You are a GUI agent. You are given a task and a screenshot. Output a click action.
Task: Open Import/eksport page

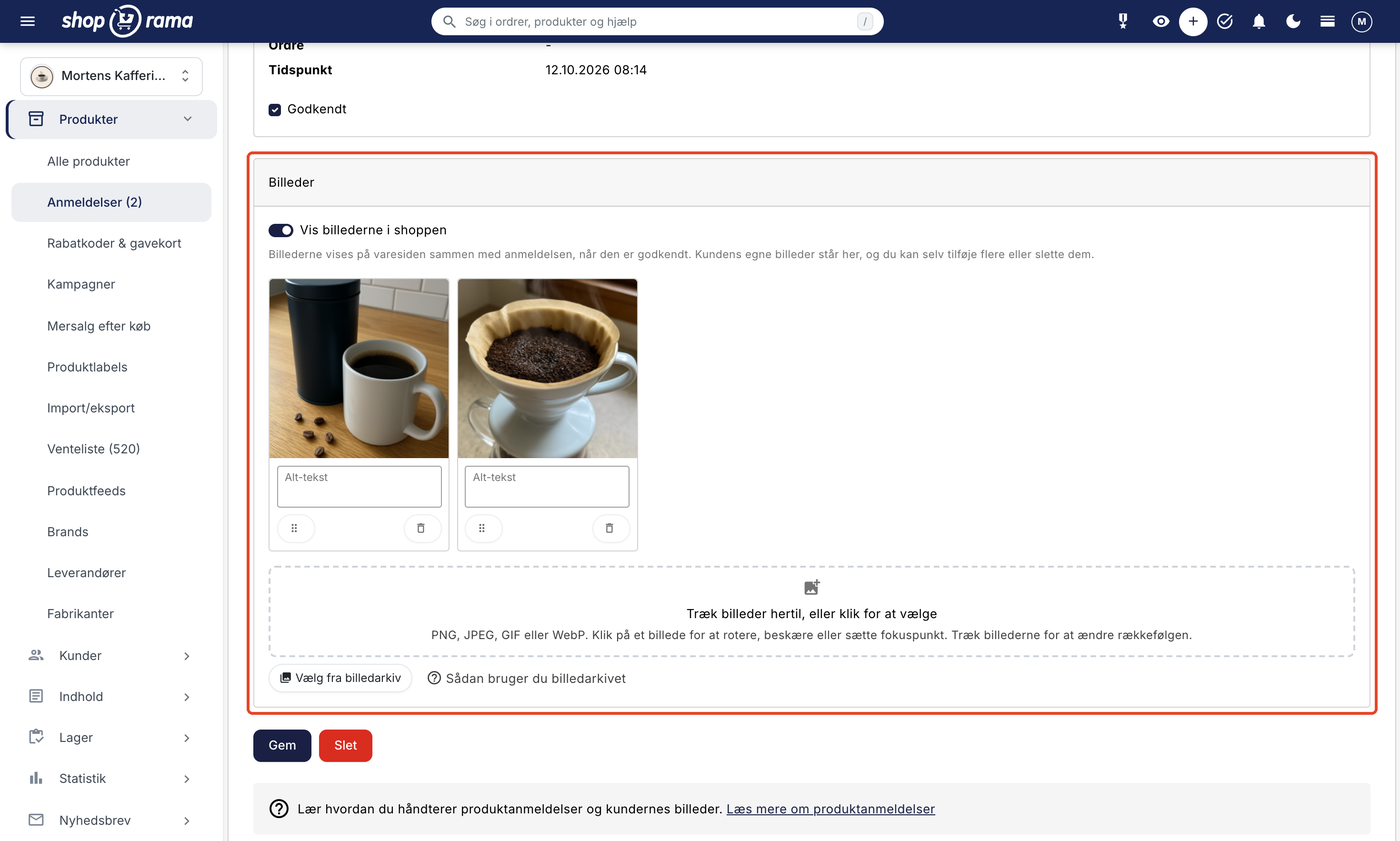[91, 408]
